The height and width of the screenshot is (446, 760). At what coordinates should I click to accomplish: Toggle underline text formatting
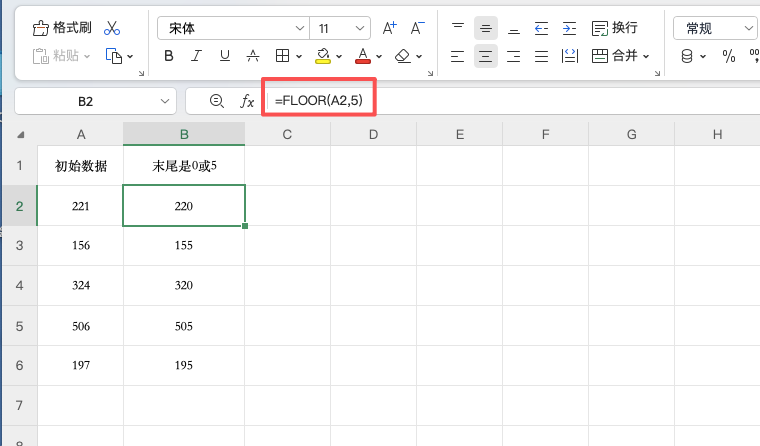(x=224, y=56)
